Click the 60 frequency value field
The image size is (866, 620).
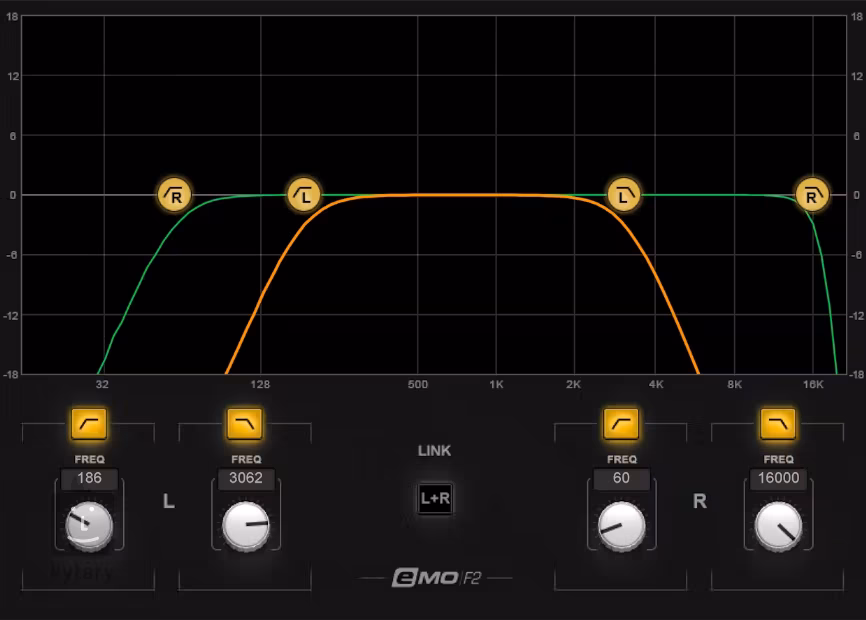pos(621,478)
